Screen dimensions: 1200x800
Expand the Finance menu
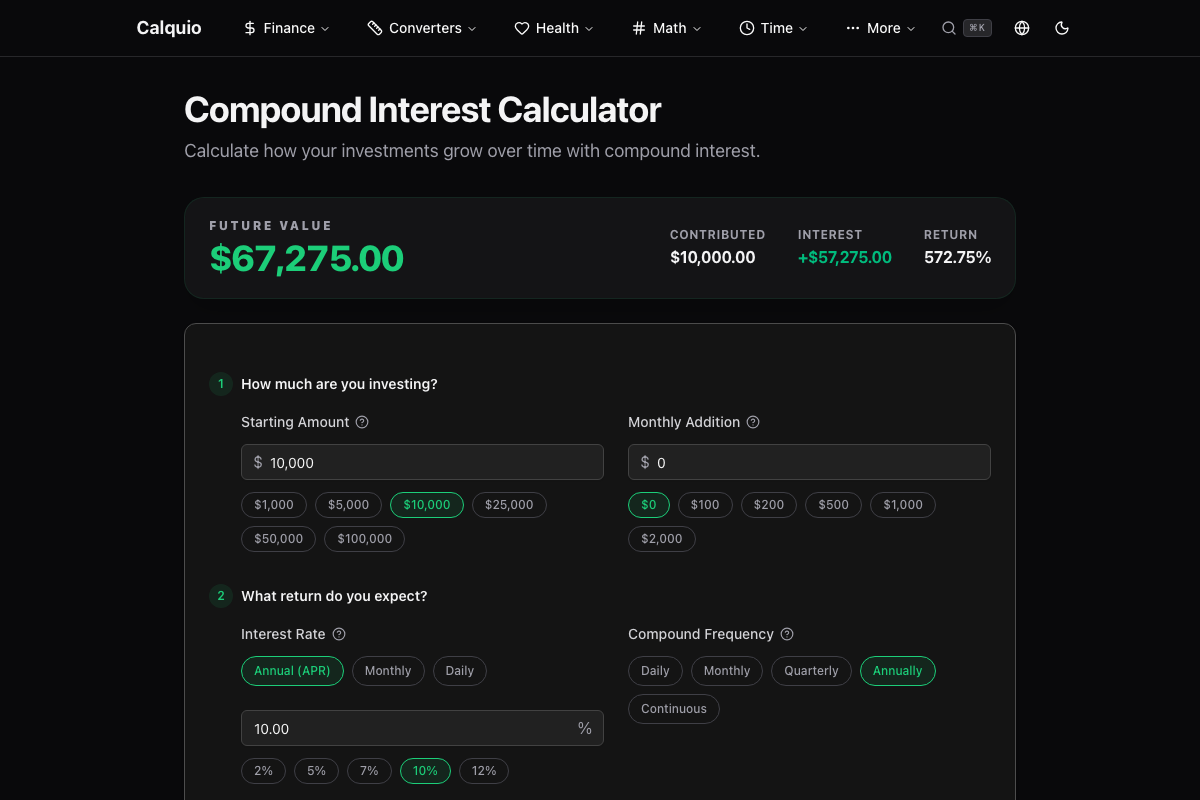tap(286, 28)
